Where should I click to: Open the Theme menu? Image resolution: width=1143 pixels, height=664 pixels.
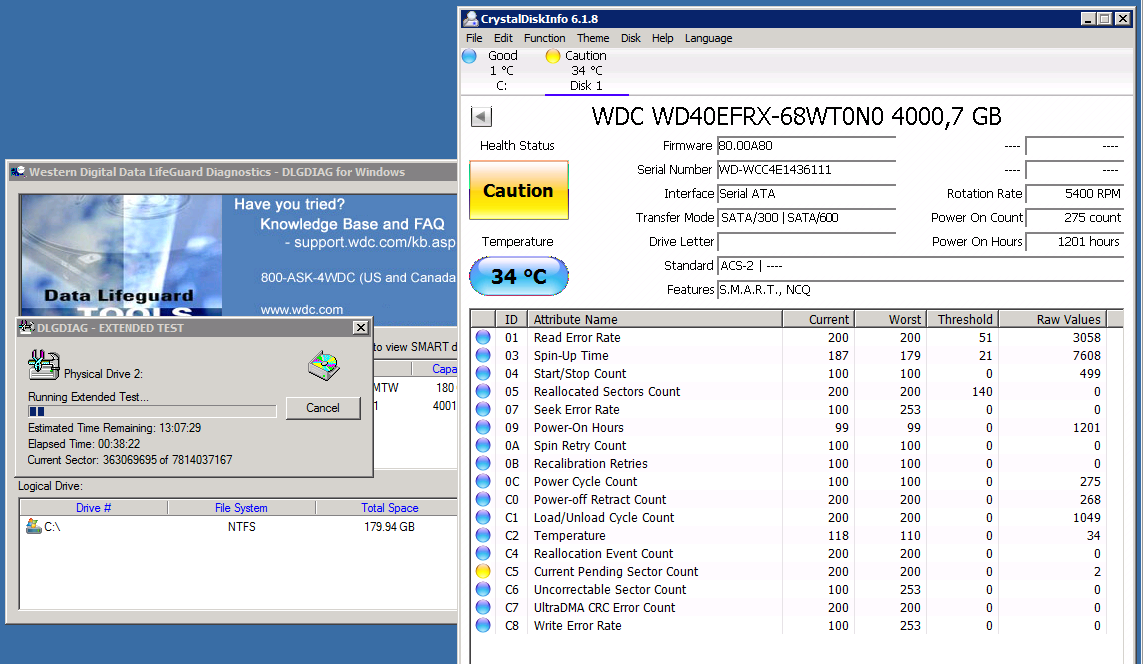pyautogui.click(x=593, y=38)
